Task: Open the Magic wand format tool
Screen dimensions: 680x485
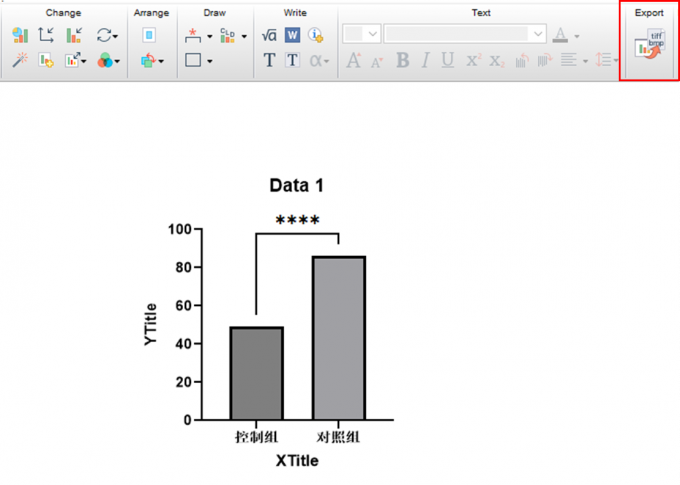Action: pyautogui.click(x=20, y=61)
